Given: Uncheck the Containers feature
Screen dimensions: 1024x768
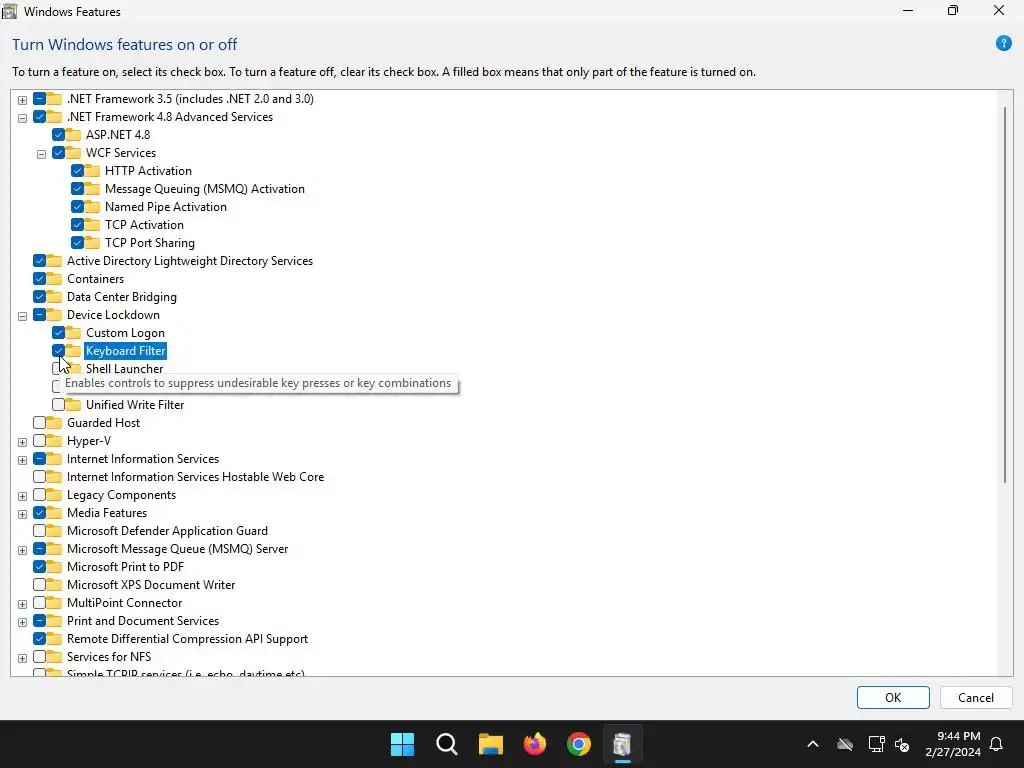Looking at the screenshot, I should 39,279.
